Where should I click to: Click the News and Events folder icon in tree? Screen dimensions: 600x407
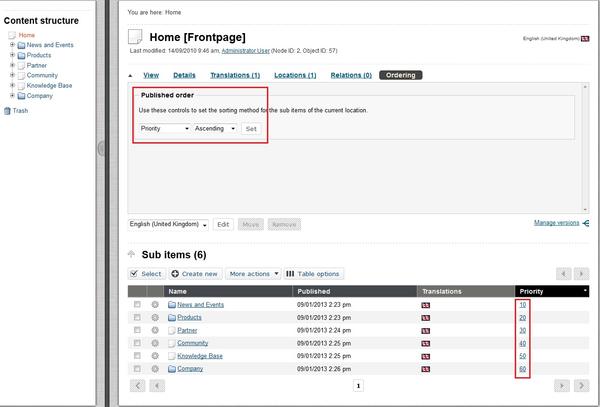coord(21,45)
